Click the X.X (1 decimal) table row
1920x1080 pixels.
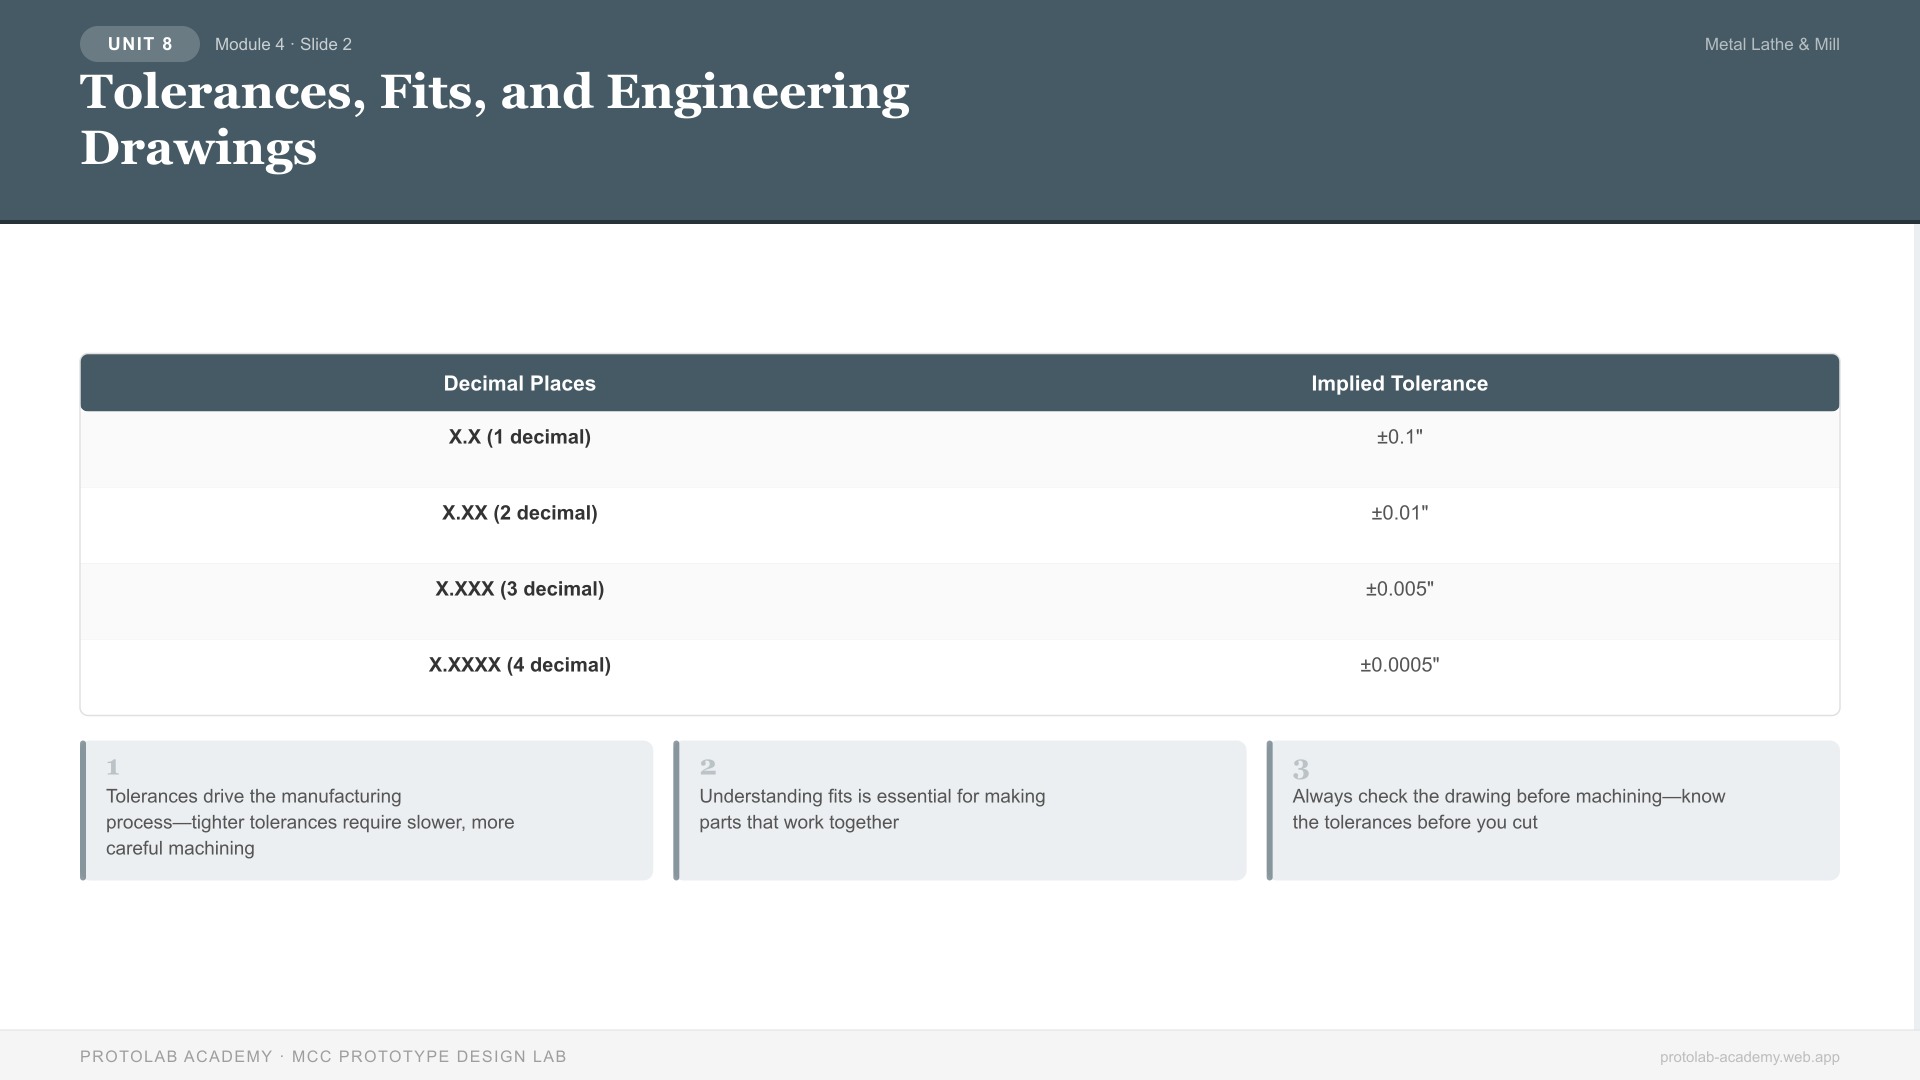[519, 437]
